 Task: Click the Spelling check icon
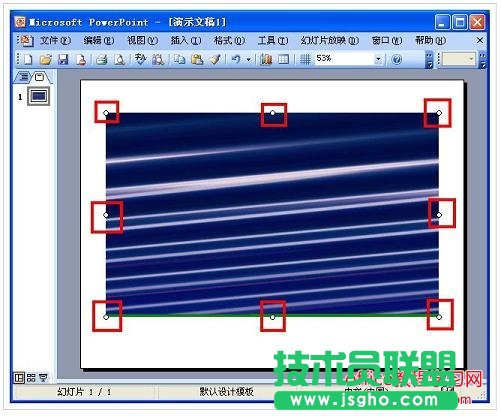pos(140,59)
